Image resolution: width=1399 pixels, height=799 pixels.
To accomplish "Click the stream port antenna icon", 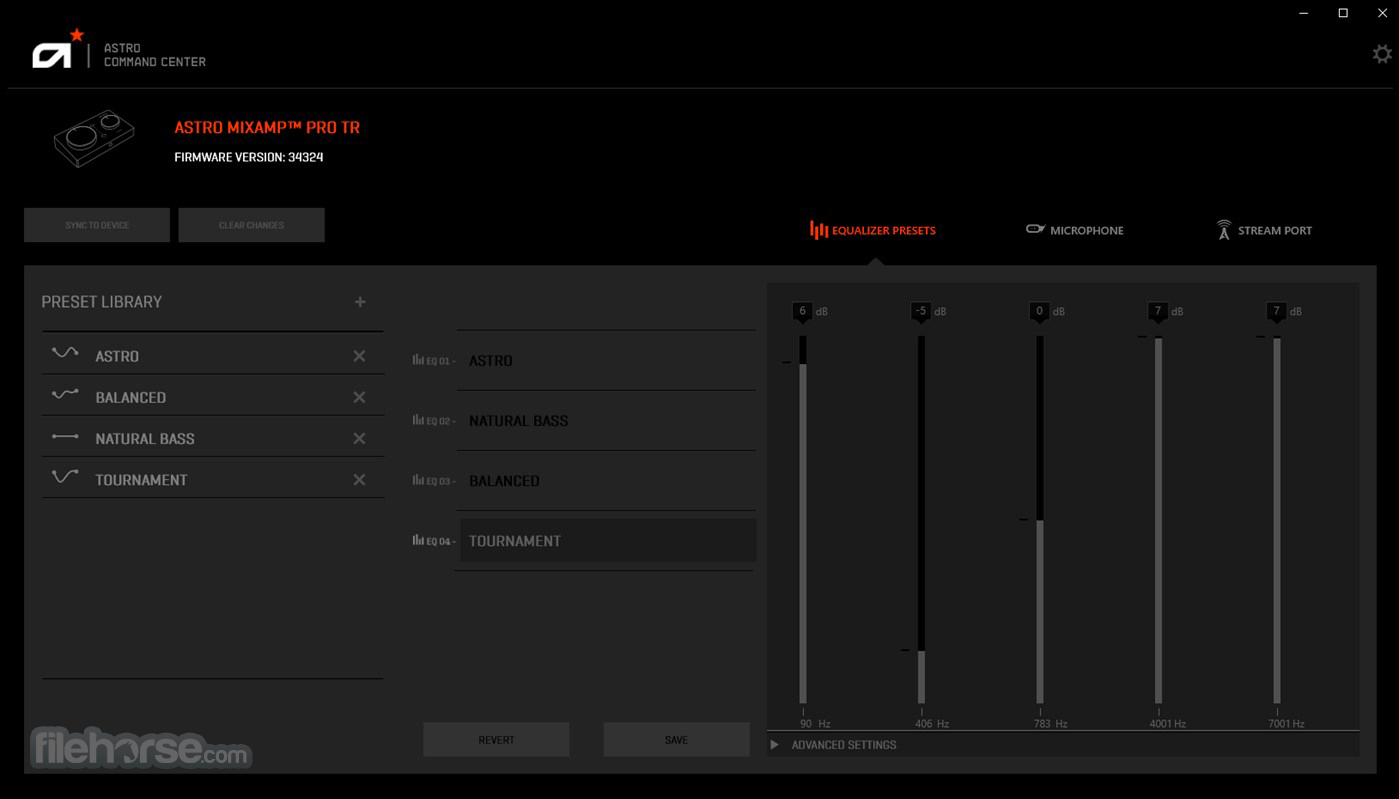I will [1223, 230].
